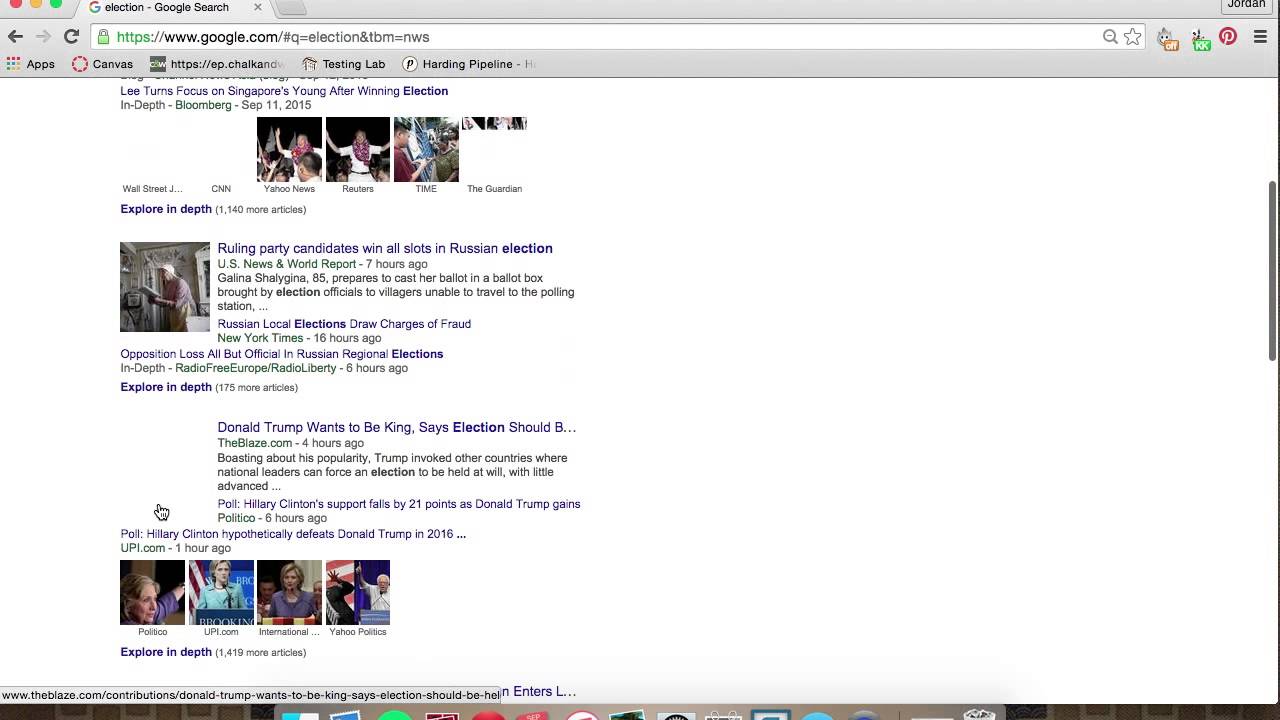Click the TIME thumbnail image
Image resolution: width=1280 pixels, height=720 pixels.
coord(426,150)
